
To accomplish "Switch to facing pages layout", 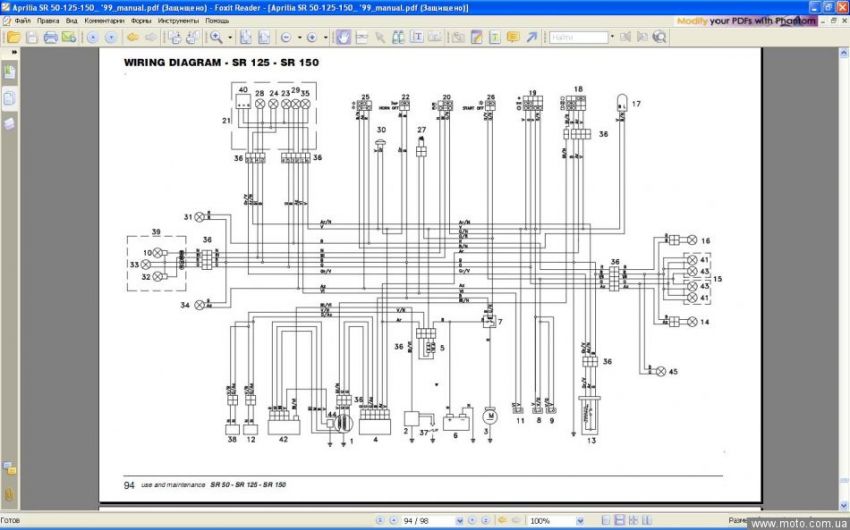I will (633, 520).
